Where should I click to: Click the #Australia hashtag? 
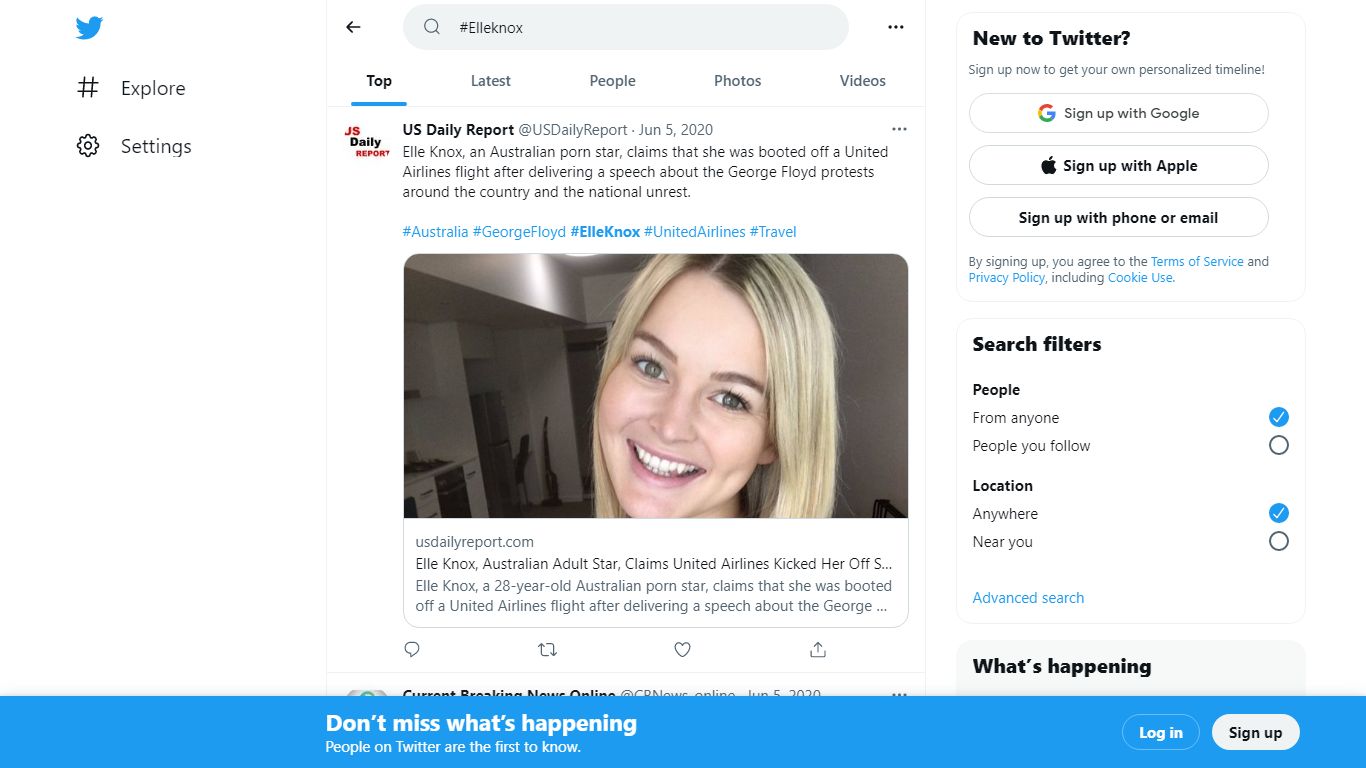coord(435,231)
